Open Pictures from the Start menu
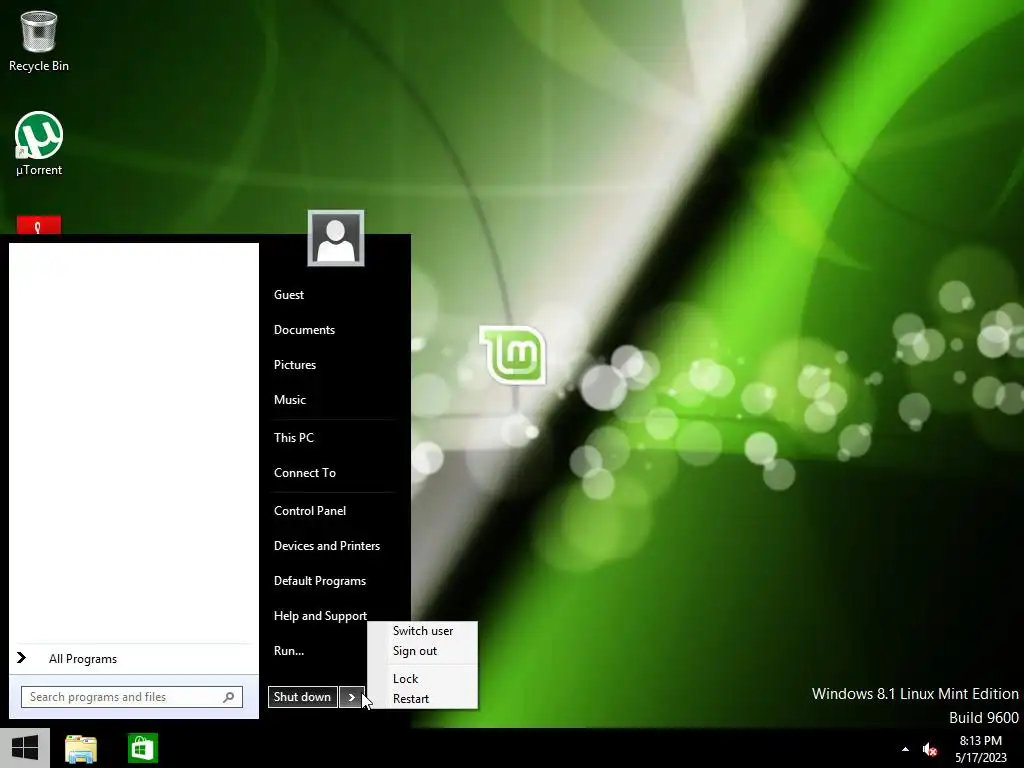This screenshot has width=1024, height=768. point(295,365)
